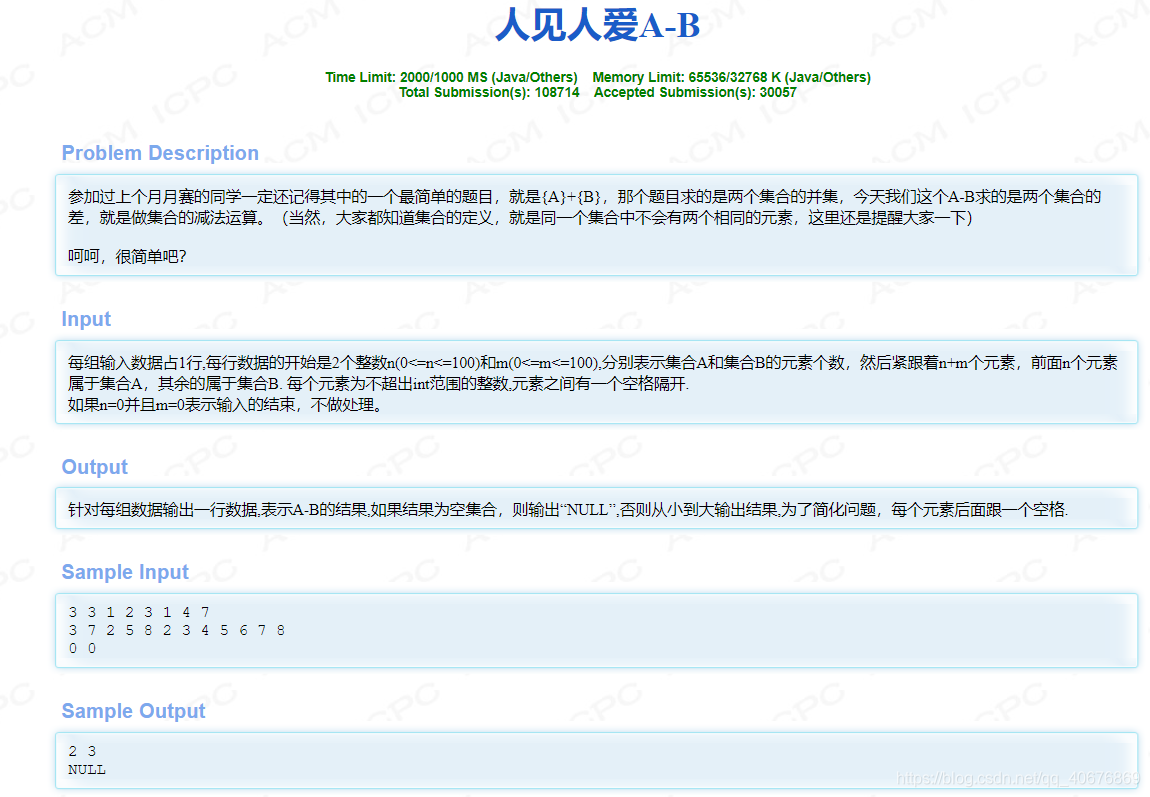
Task: Click the output description 针对每组数据输出一行数据
Action: pyautogui.click(x=568, y=510)
